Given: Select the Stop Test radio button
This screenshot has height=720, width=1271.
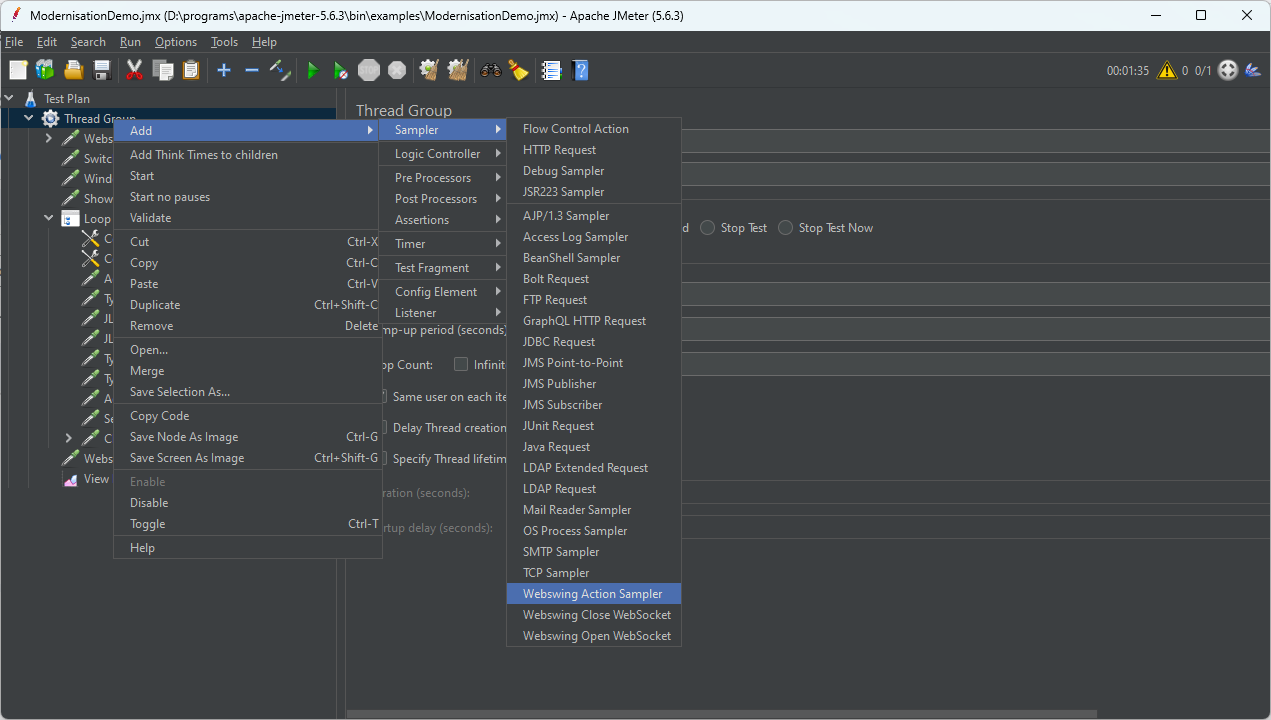Looking at the screenshot, I should [x=708, y=228].
